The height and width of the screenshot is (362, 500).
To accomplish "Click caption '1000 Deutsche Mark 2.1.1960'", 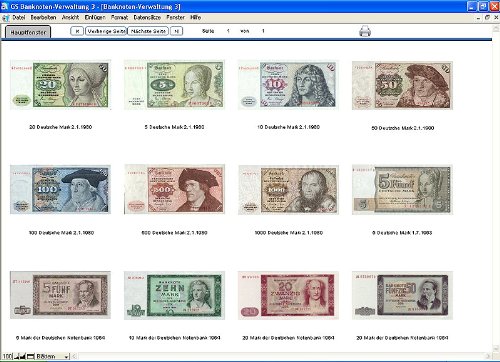I will (x=289, y=233).
